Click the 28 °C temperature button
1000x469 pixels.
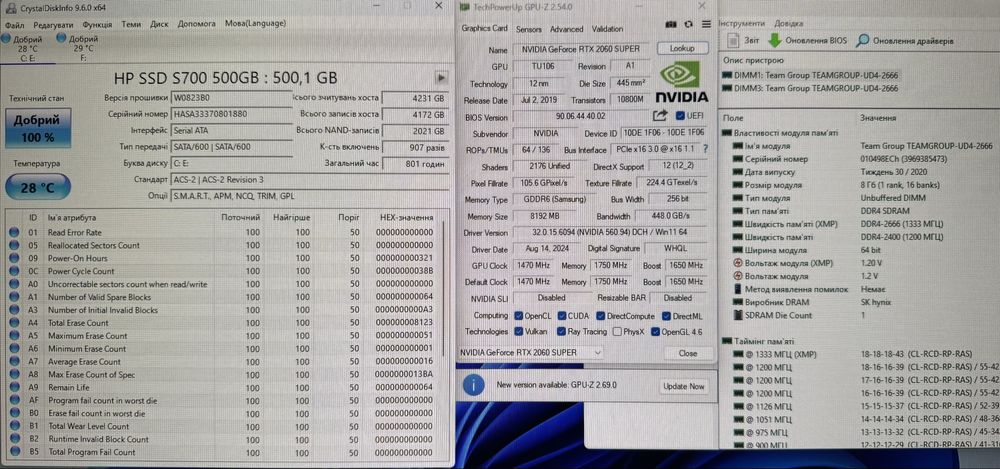click(x=38, y=188)
